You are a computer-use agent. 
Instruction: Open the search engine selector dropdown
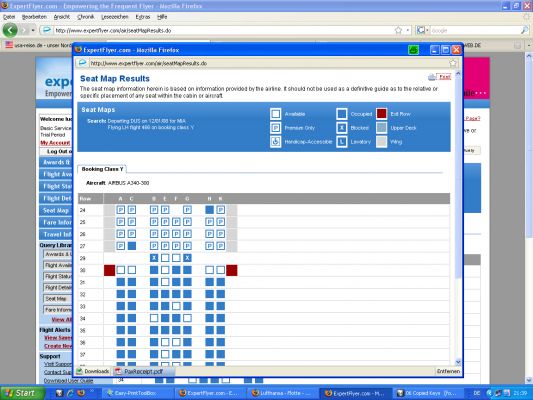[x=422, y=31]
